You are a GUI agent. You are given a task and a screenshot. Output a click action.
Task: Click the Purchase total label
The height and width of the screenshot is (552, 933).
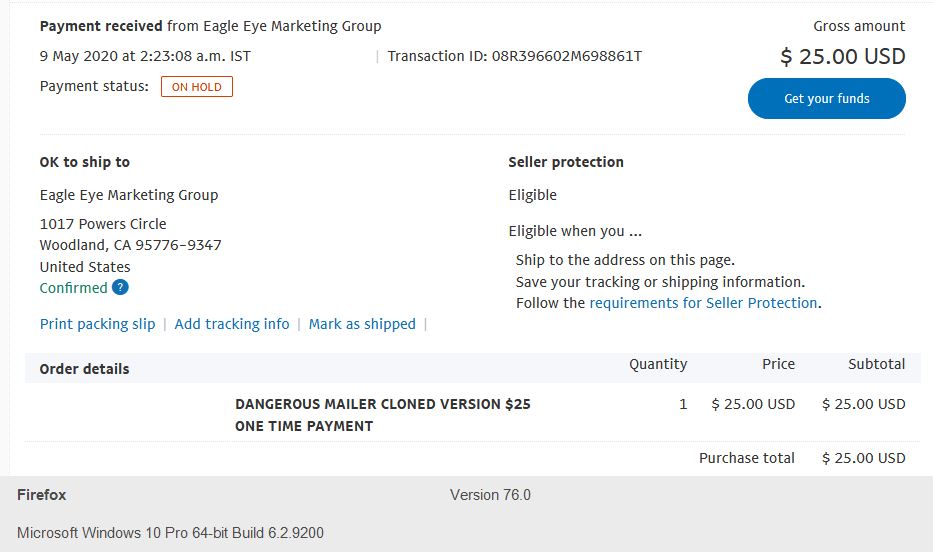click(747, 458)
